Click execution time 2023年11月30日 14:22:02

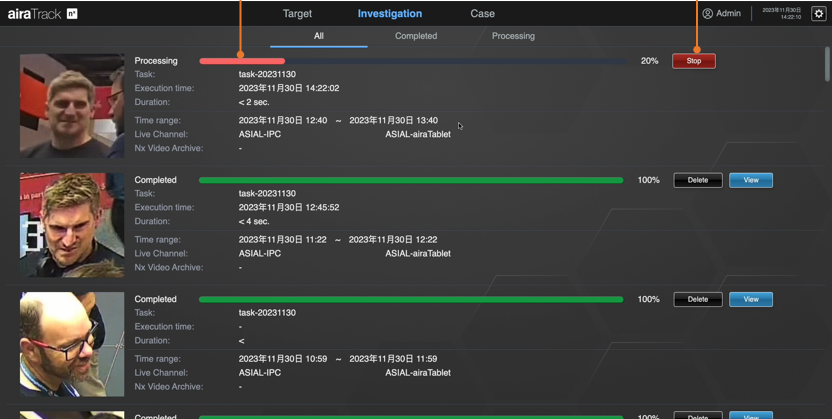point(289,88)
